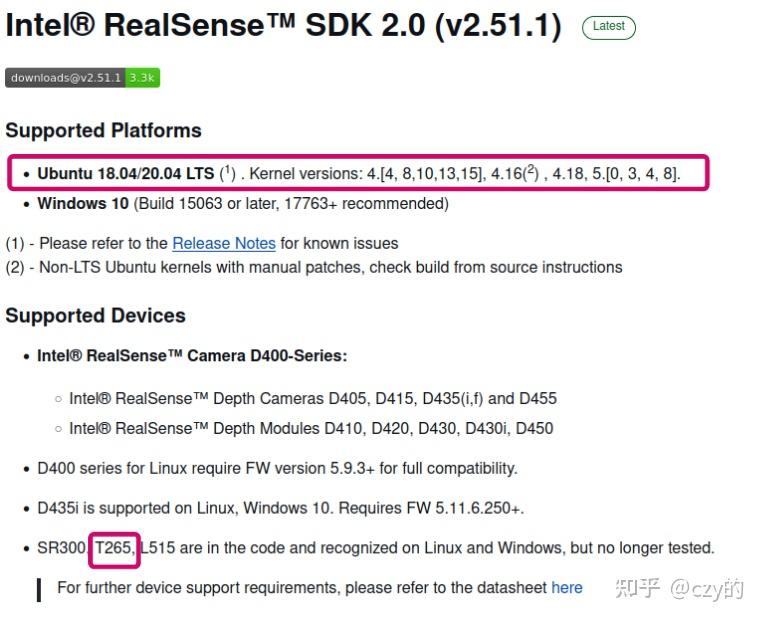The width and height of the screenshot is (763, 622).
Task: Open the Release Notes link
Action: click(223, 243)
